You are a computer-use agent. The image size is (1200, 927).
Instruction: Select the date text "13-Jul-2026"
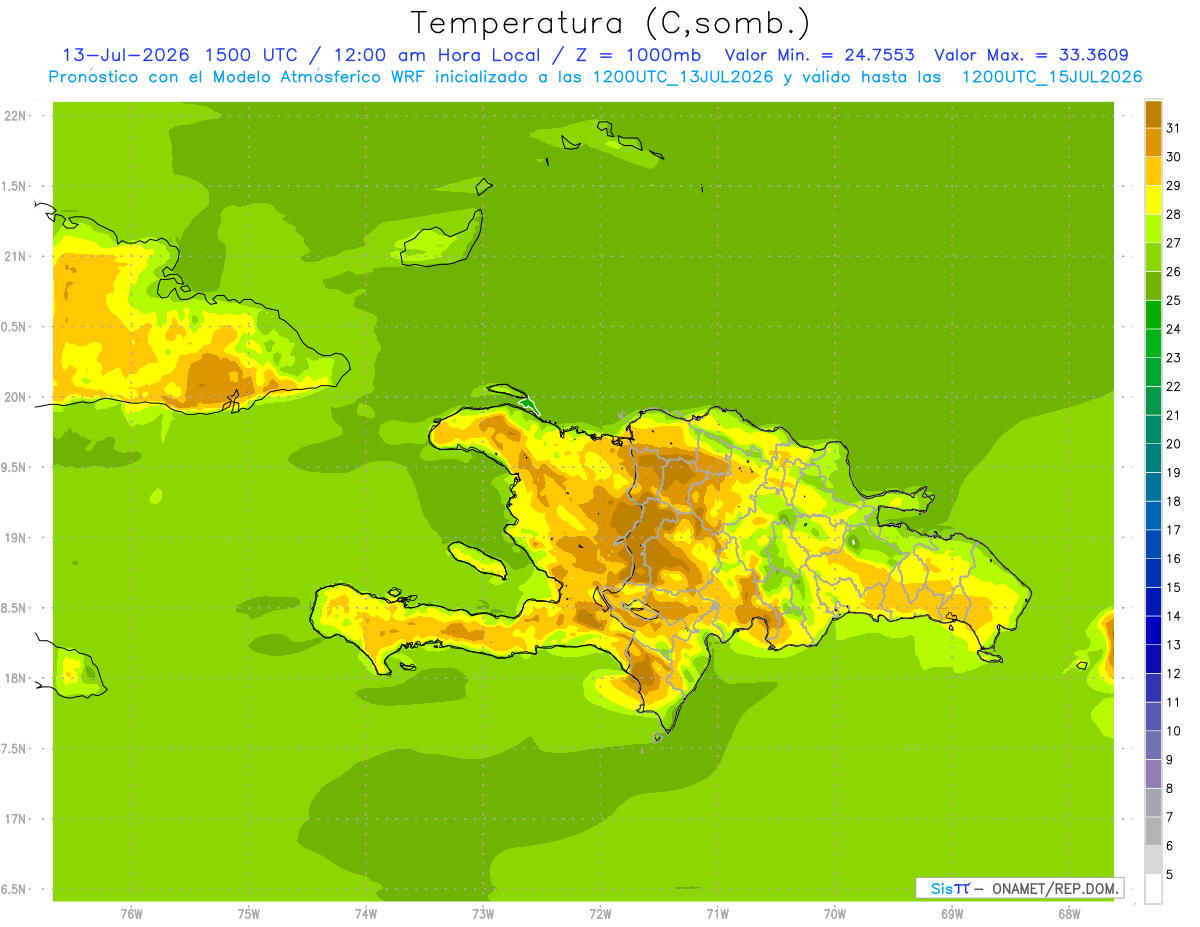(127, 55)
